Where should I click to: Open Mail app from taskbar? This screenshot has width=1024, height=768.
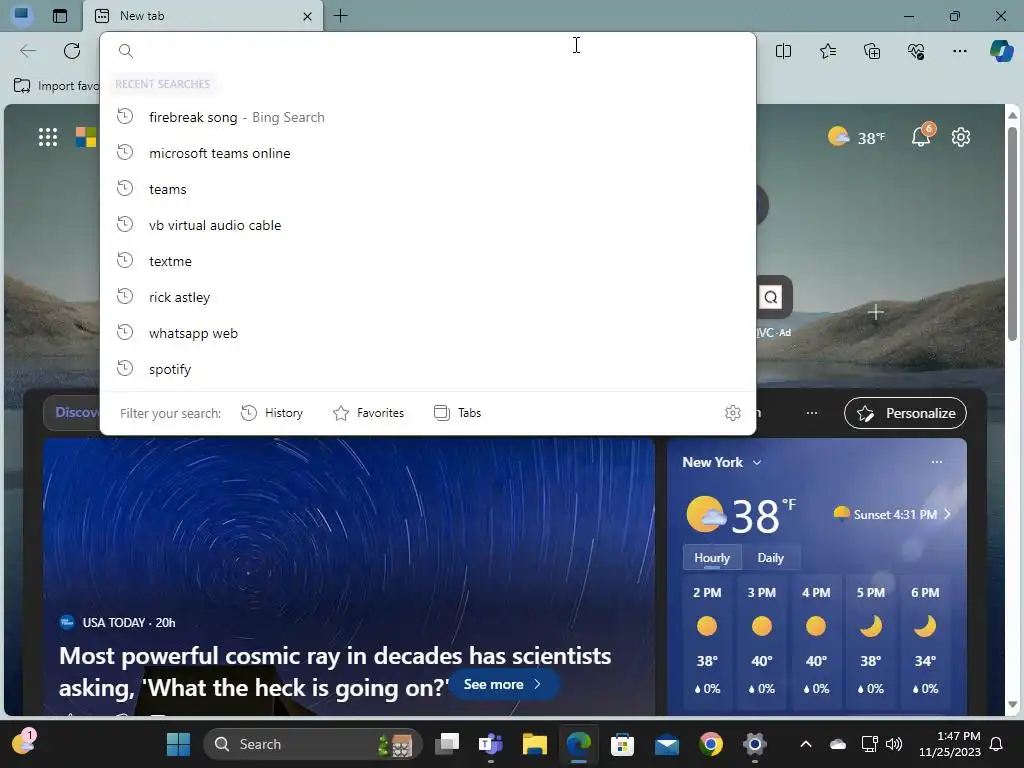[x=667, y=744]
